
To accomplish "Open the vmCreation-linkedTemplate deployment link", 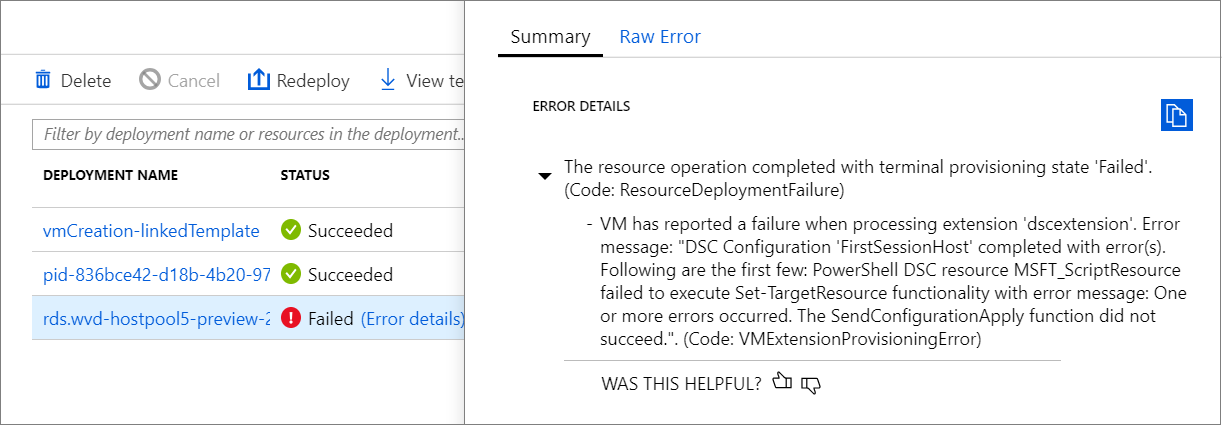I will [x=151, y=231].
